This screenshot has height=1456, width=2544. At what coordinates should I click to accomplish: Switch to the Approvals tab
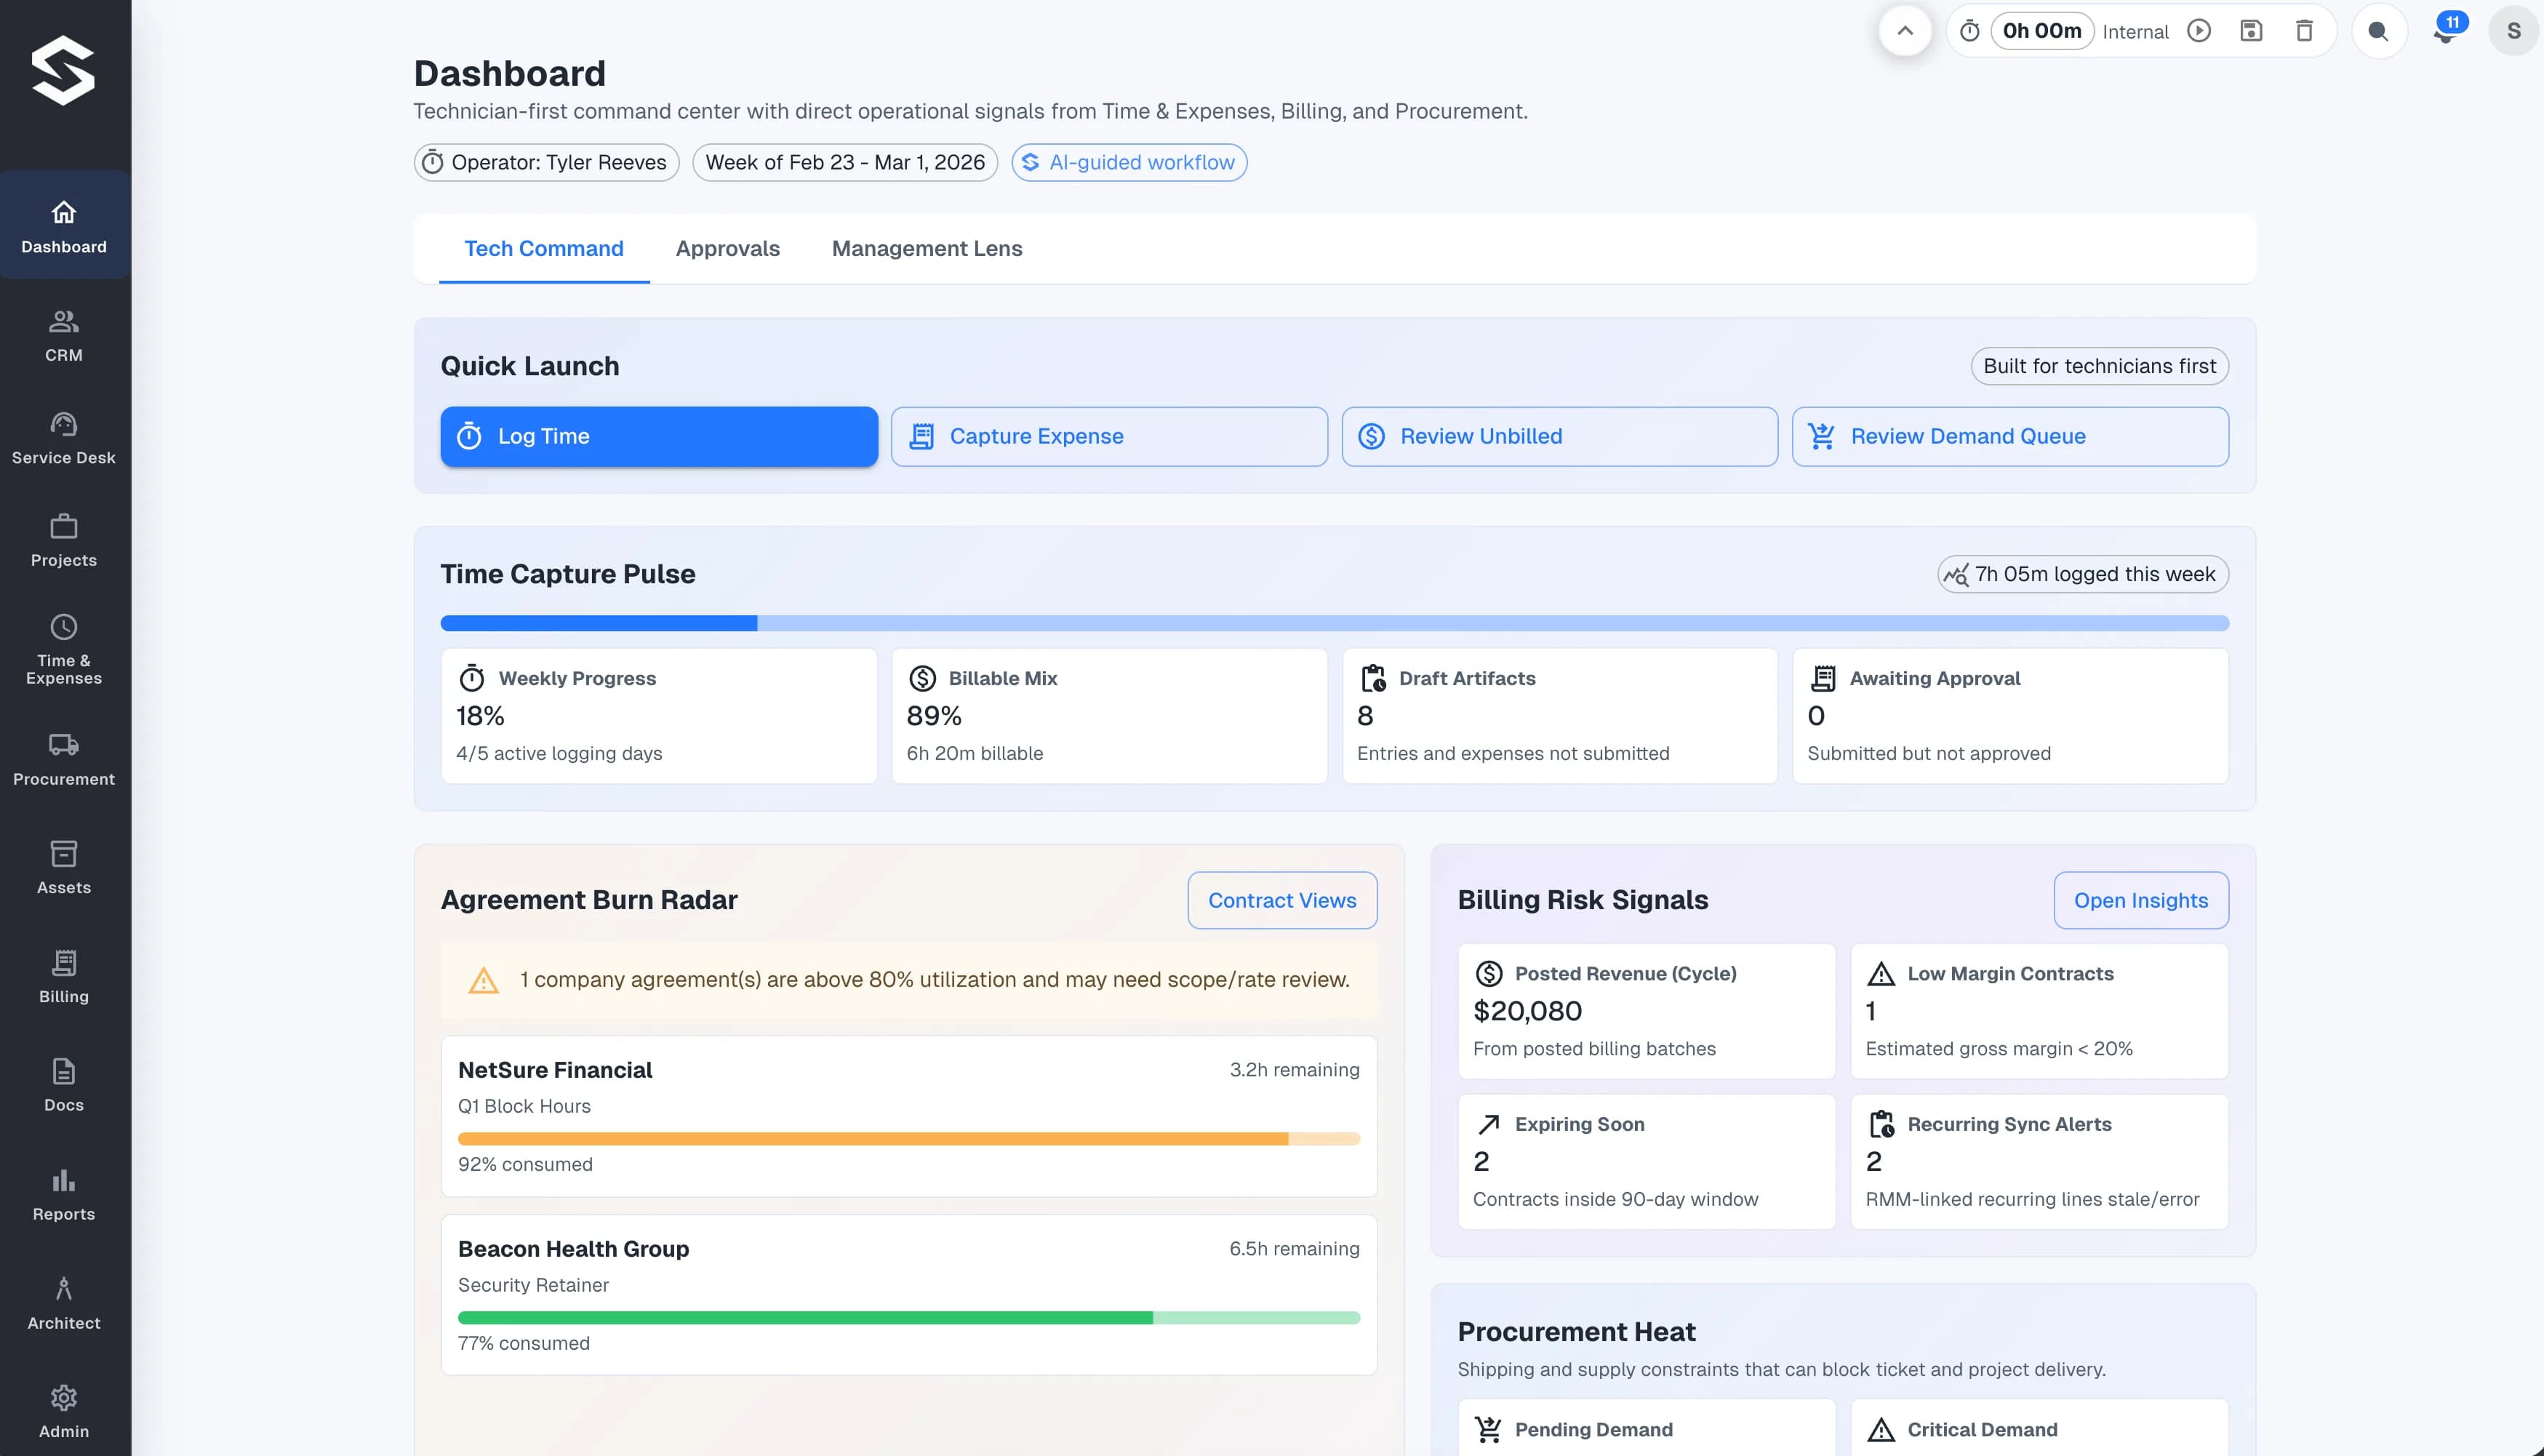727,248
